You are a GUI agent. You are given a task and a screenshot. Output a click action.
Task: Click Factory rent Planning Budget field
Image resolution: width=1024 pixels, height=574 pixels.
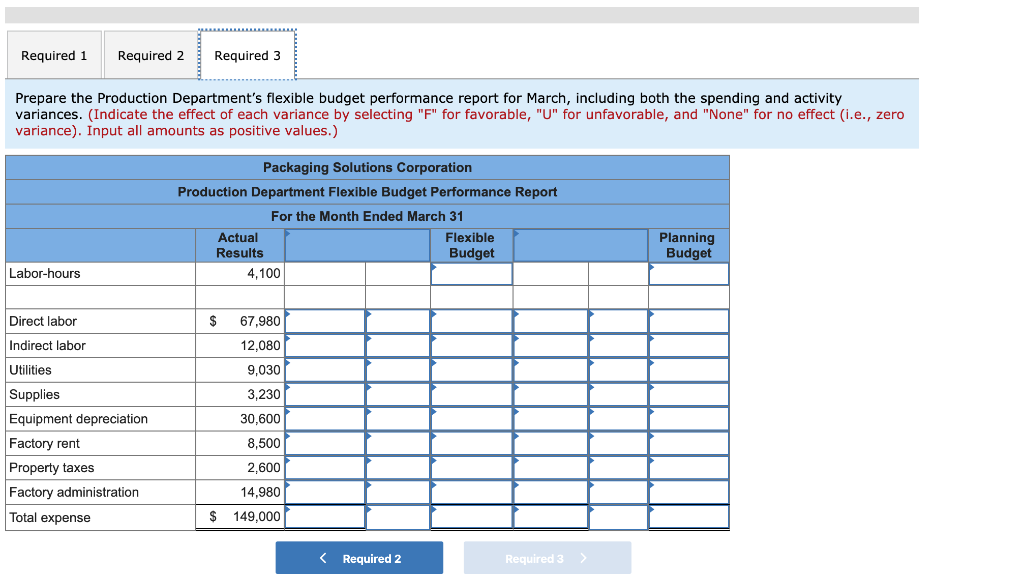click(x=689, y=443)
